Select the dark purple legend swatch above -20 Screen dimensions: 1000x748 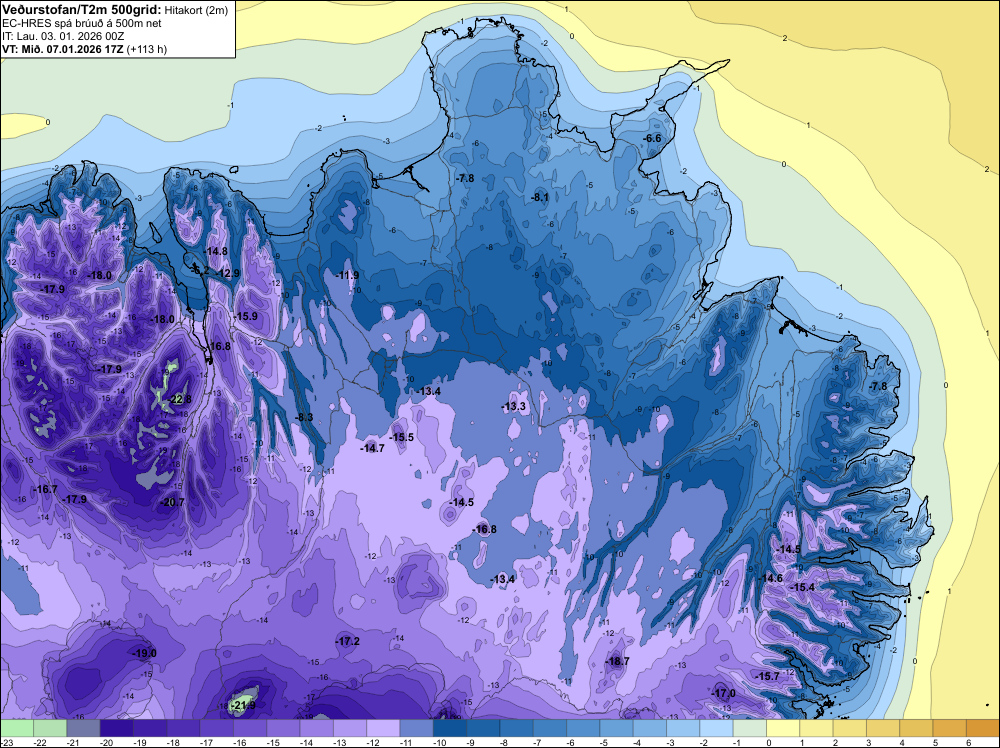click(x=117, y=728)
